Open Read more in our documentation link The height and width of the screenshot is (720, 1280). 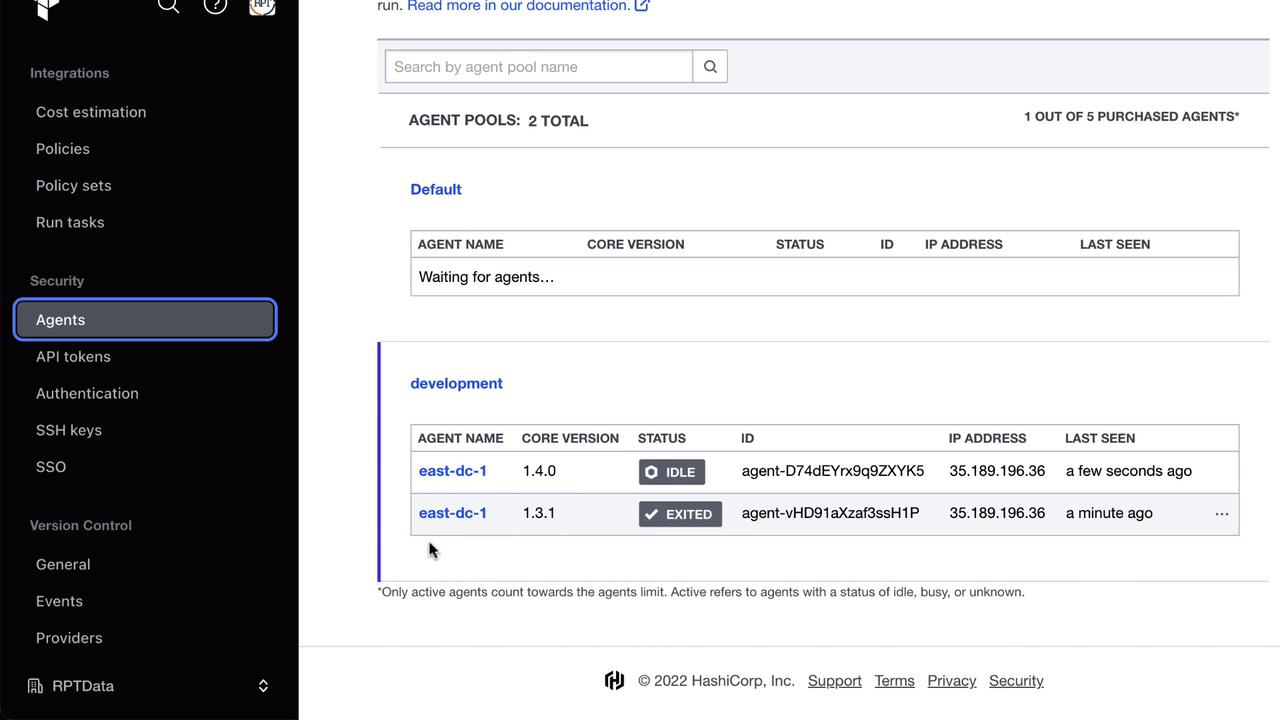528,6
